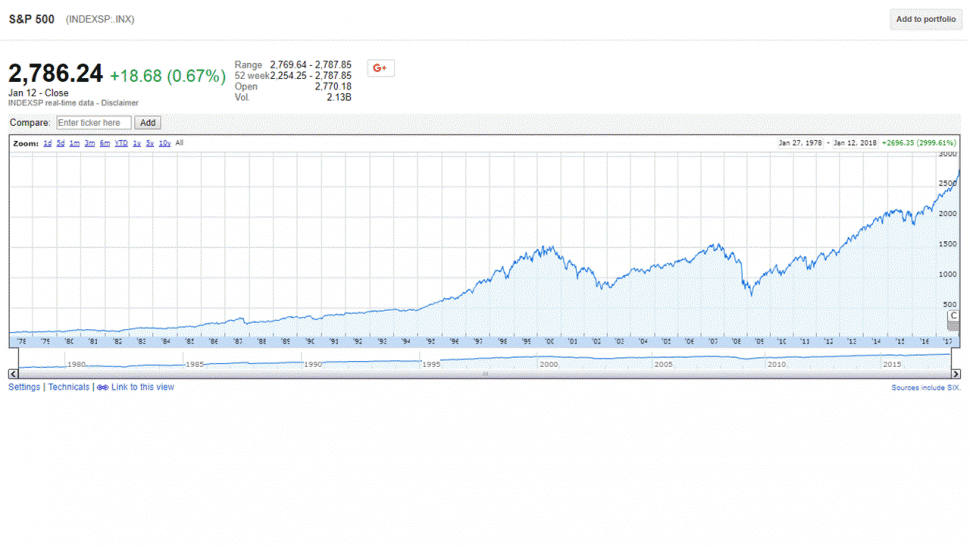The height and width of the screenshot is (546, 970).
Task: Set chart zoom to 1d
Action: tap(47, 143)
